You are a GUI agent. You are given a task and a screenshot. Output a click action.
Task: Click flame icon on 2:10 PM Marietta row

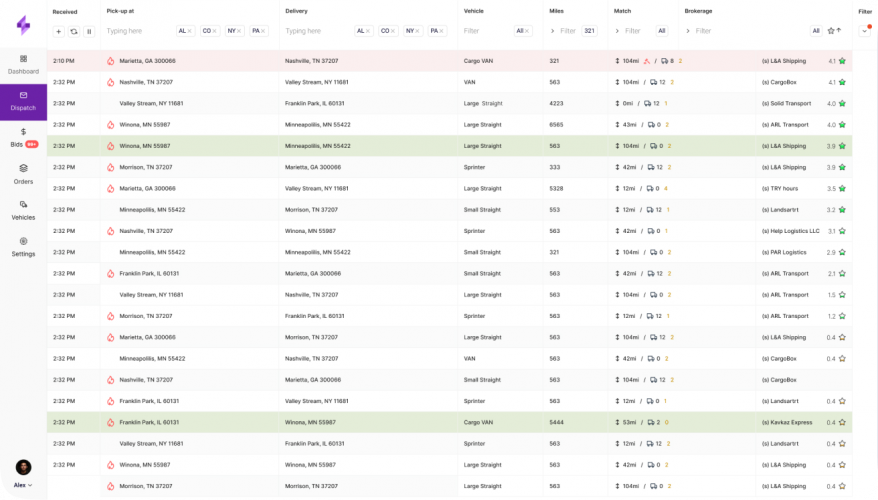[x=110, y=61]
